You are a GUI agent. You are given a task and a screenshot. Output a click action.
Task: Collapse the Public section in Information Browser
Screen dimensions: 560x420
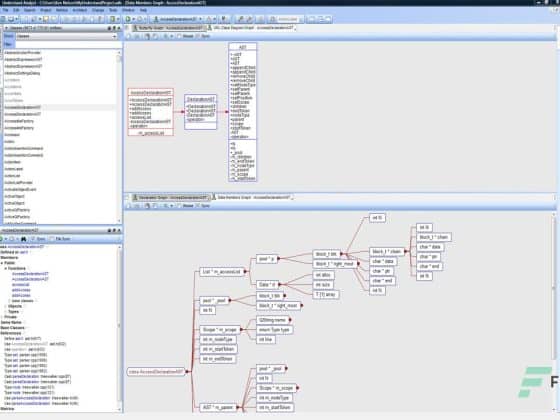tap(2, 263)
